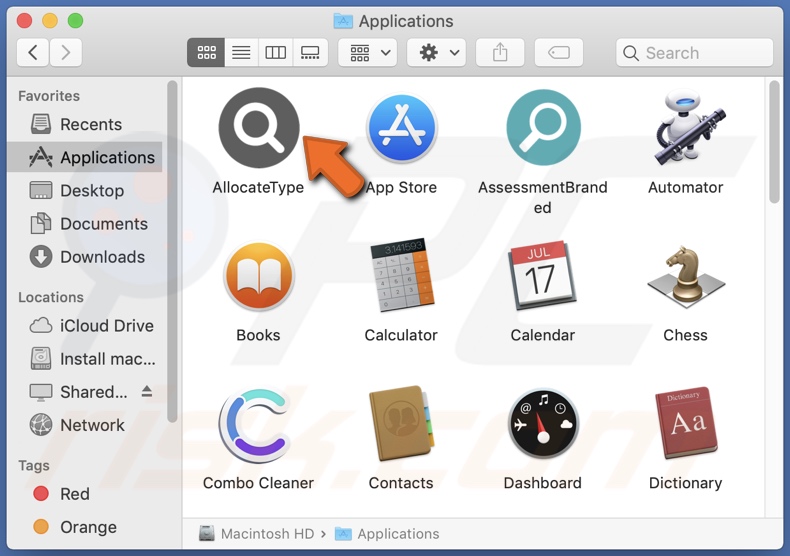Zoom the window with the green button

pos(76,21)
